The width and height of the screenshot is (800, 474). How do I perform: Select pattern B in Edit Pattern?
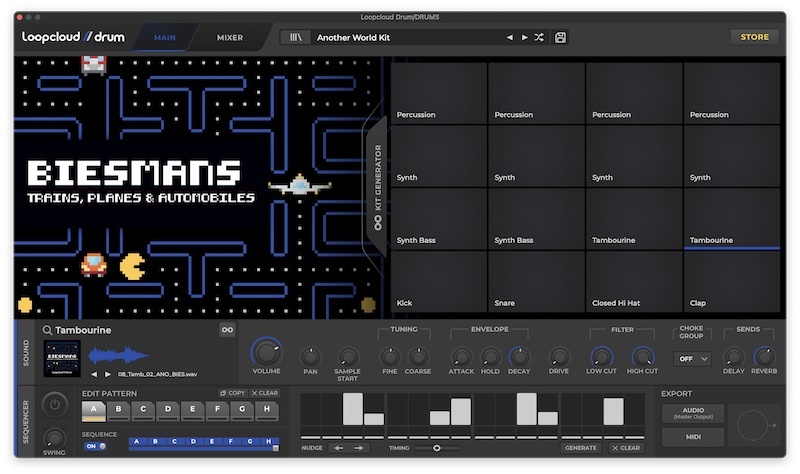[x=118, y=409]
